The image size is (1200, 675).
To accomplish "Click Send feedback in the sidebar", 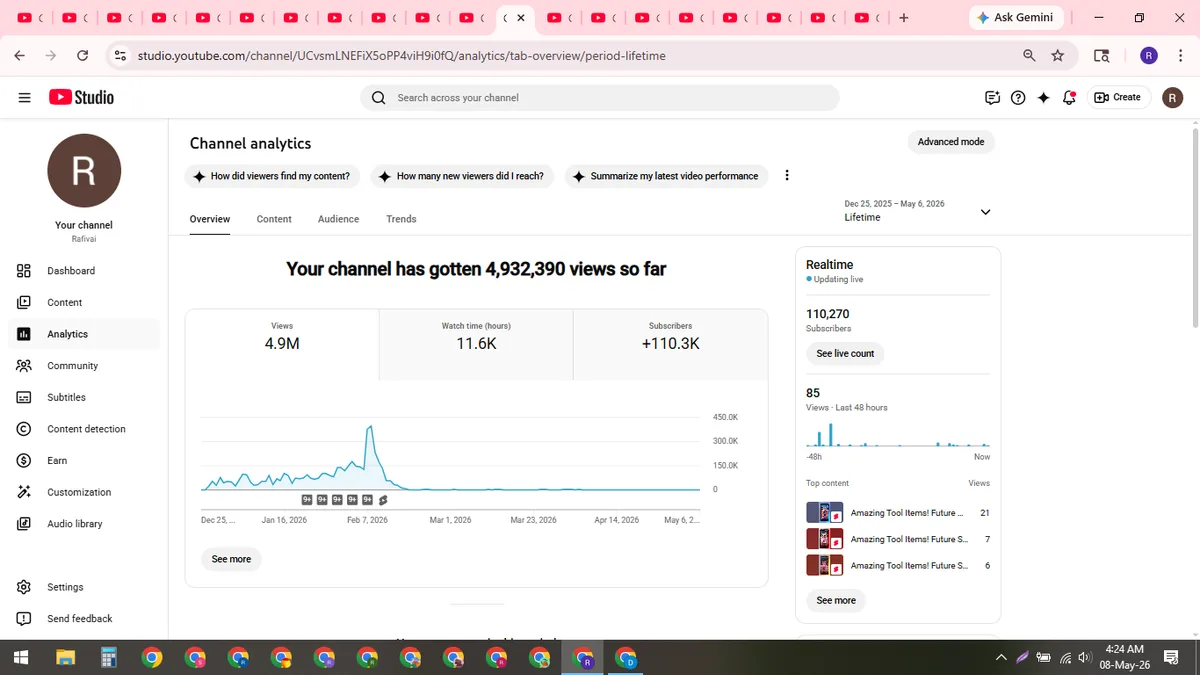I will point(84,619).
